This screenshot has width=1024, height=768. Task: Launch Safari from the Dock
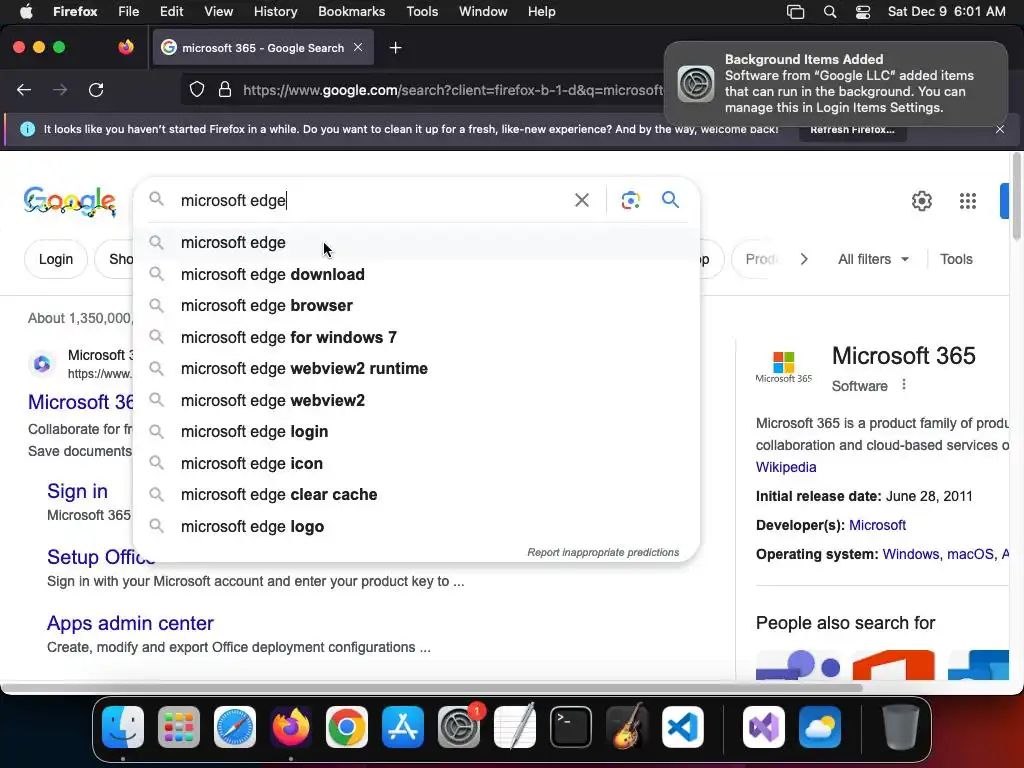pyautogui.click(x=235, y=727)
